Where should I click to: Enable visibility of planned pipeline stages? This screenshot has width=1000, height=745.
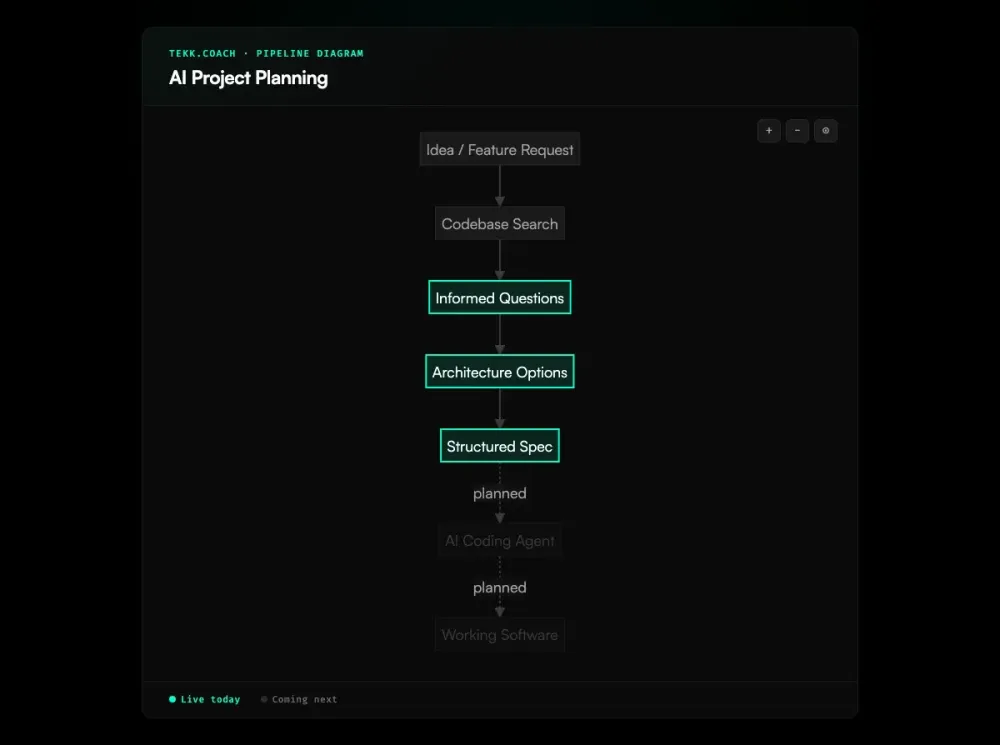point(298,699)
